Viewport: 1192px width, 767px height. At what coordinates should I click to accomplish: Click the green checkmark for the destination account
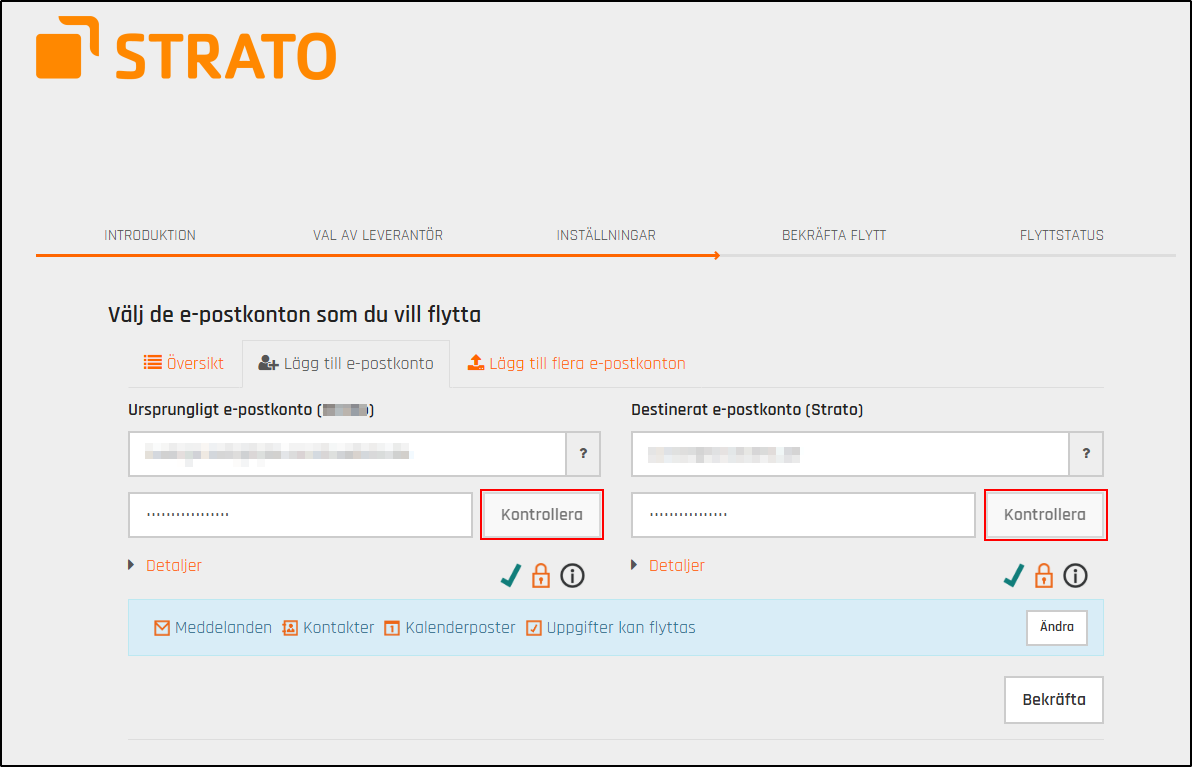(1015, 576)
